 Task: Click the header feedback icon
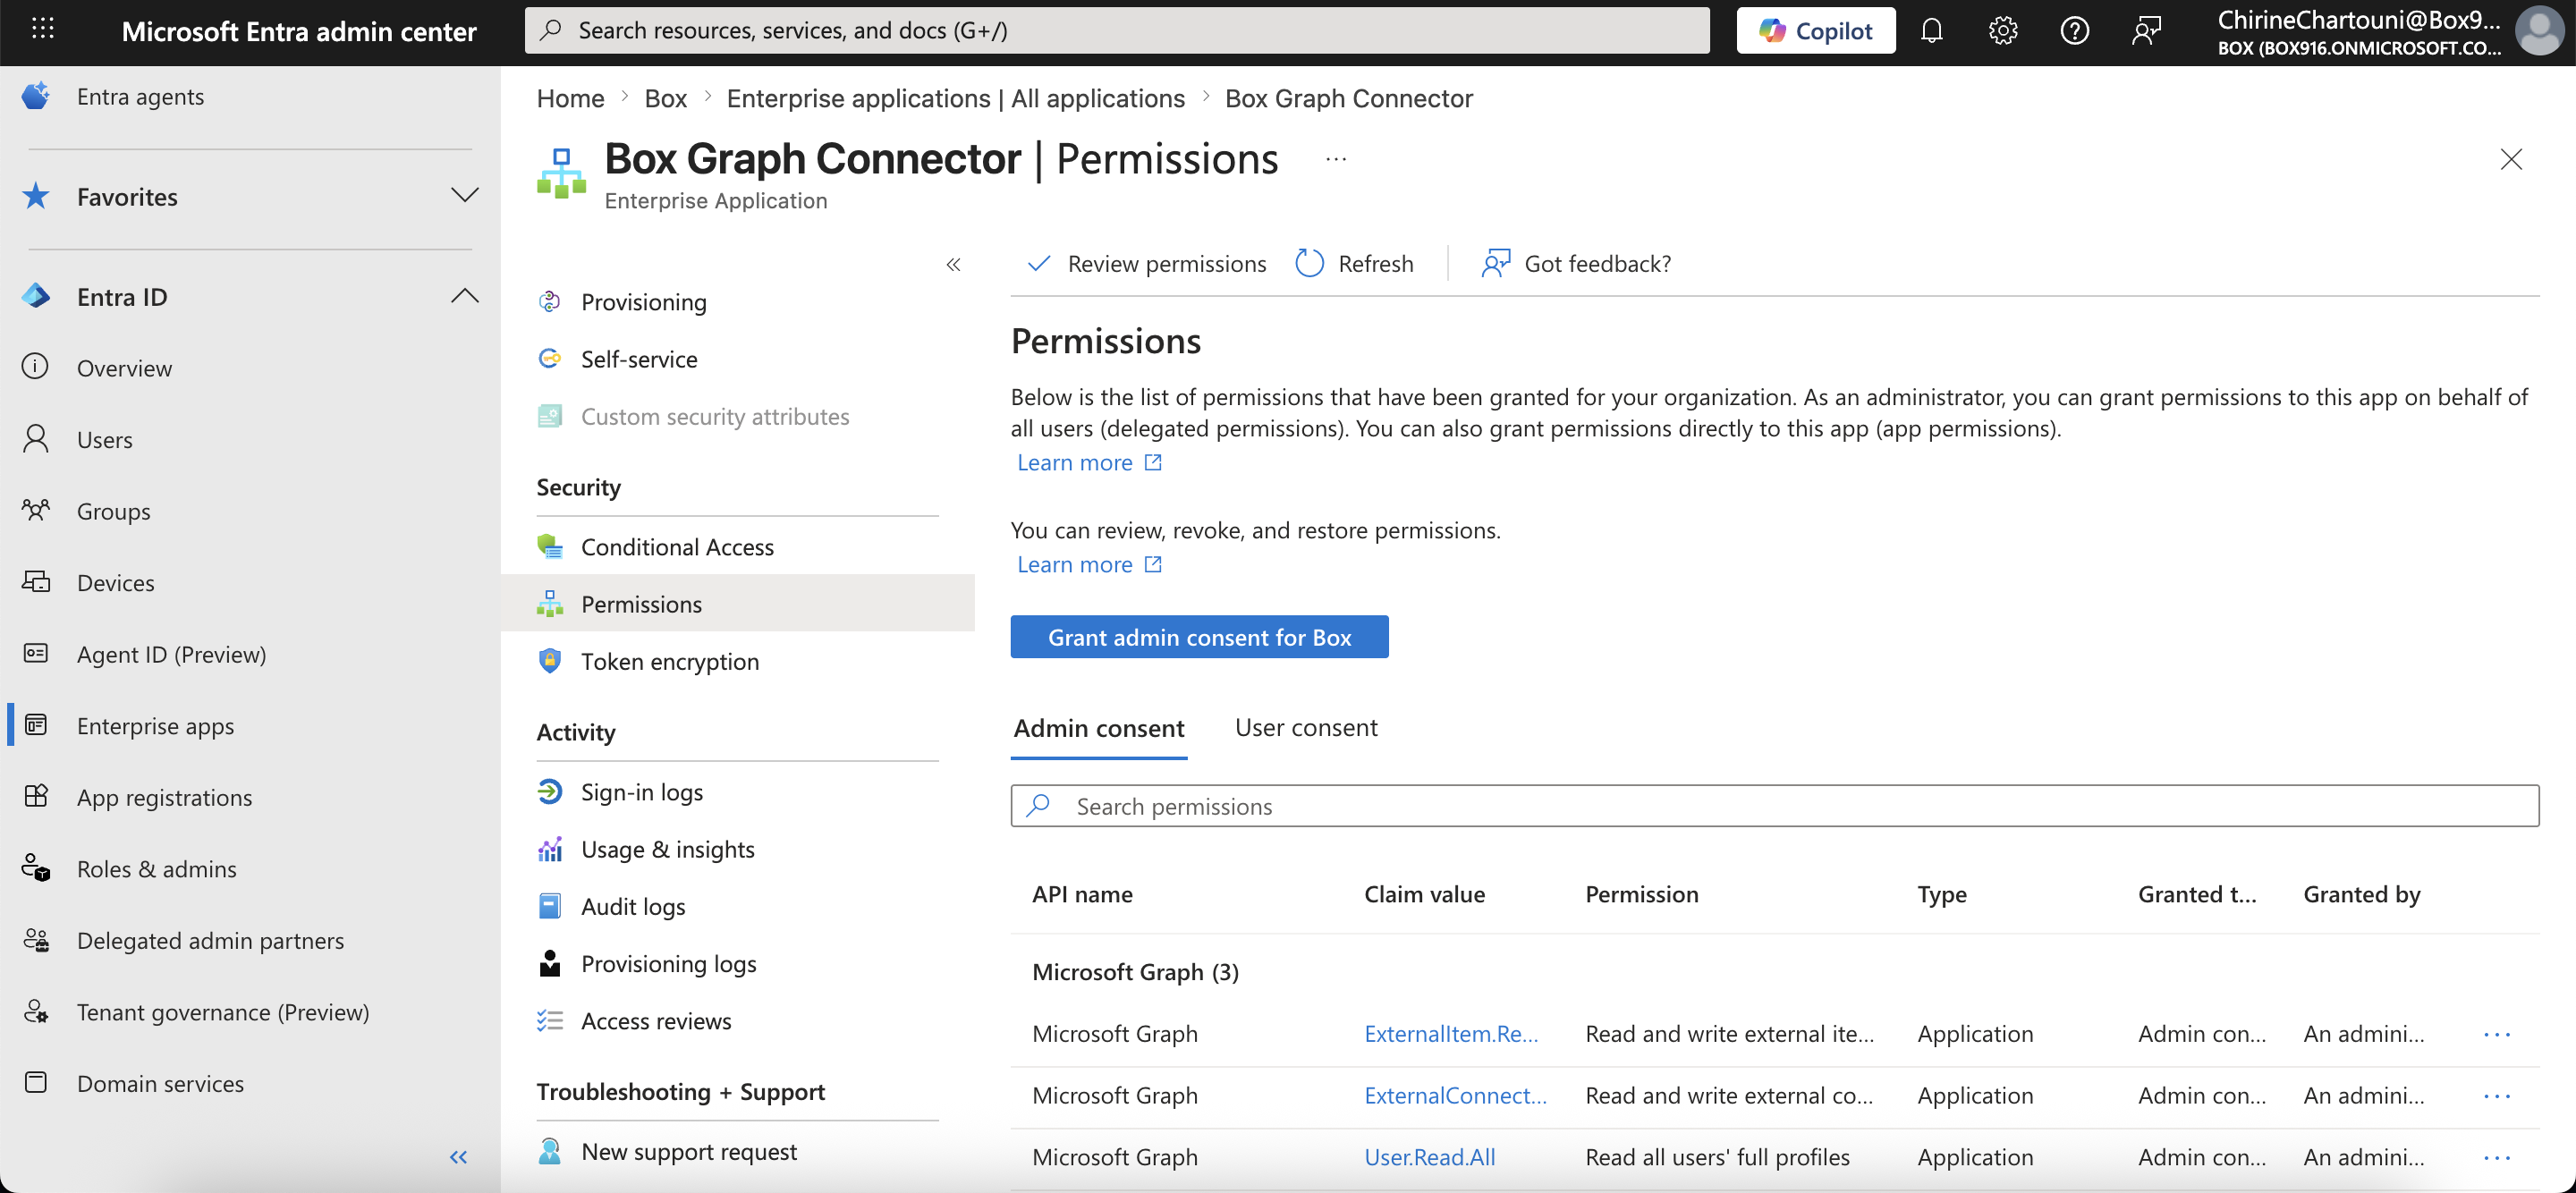(x=2146, y=31)
